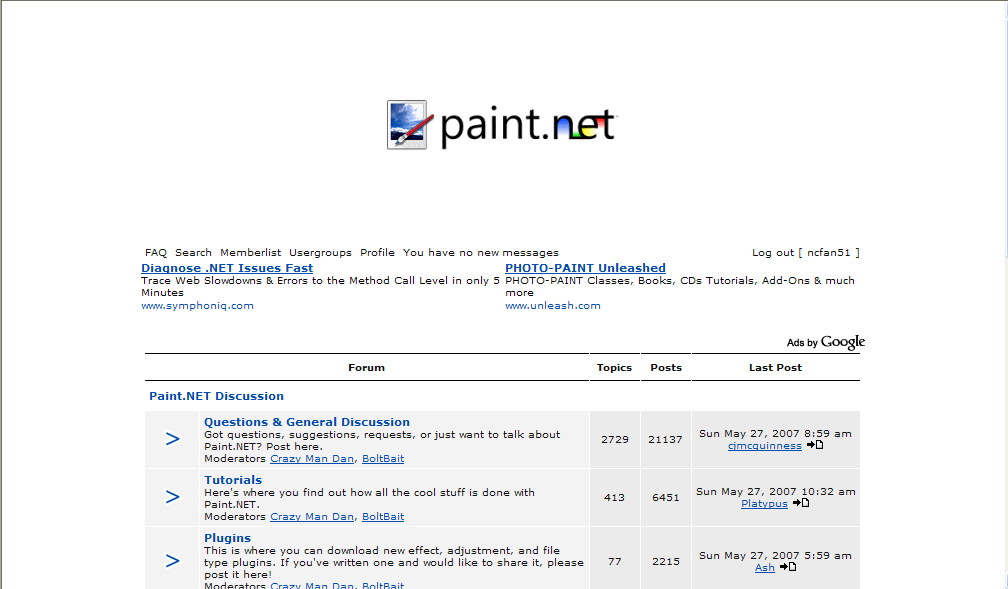
Task: Log out of ncfan51 account
Action: click(x=806, y=253)
